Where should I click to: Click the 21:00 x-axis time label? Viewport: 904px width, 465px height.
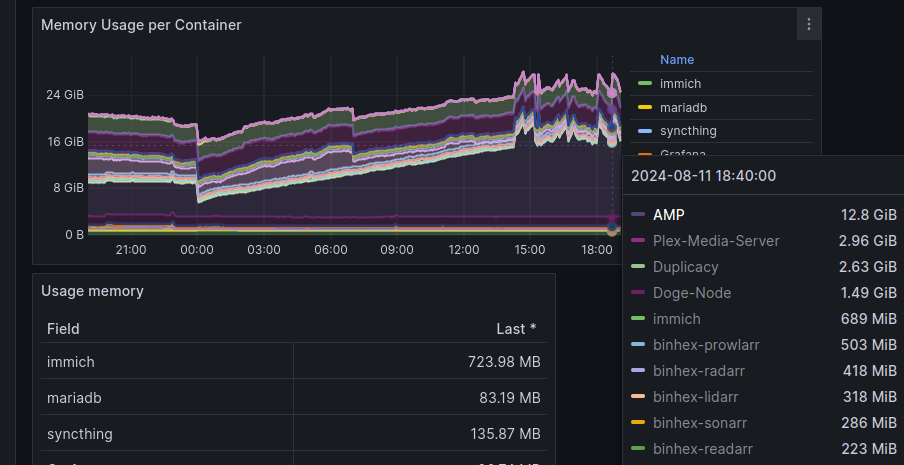point(131,250)
